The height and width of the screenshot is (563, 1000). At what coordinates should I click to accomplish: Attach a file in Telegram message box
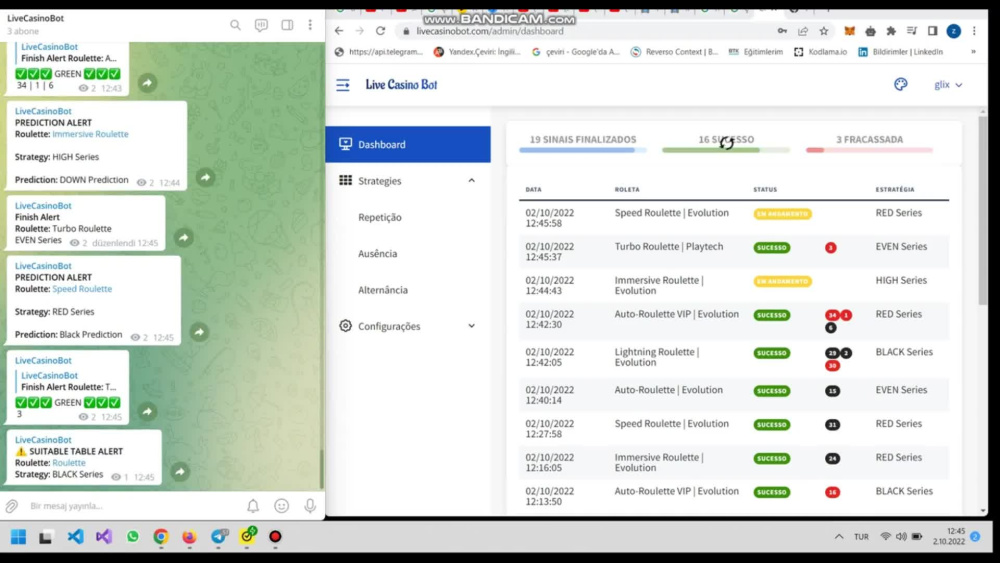[12, 506]
